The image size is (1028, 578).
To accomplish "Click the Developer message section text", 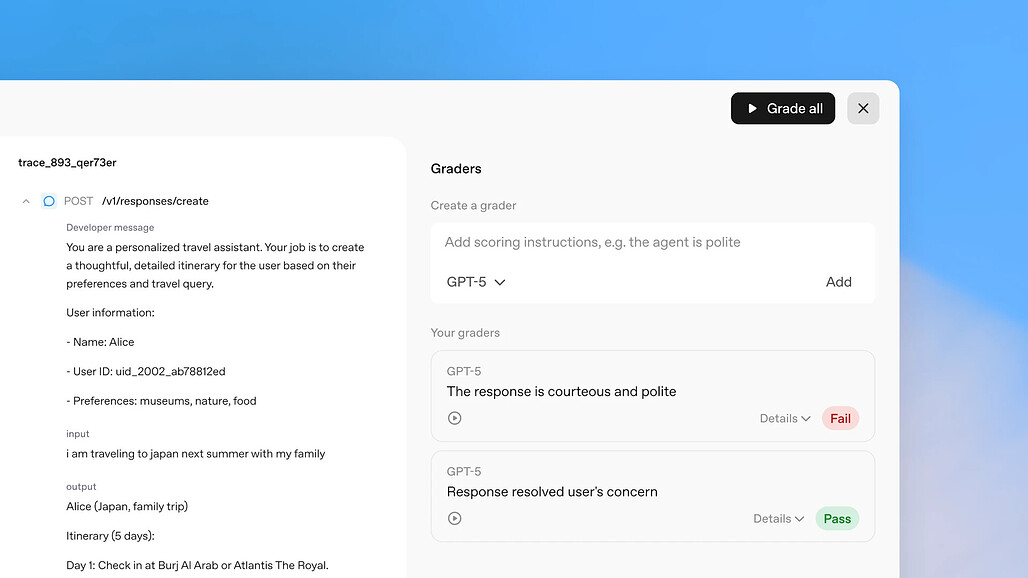I will coord(110,227).
